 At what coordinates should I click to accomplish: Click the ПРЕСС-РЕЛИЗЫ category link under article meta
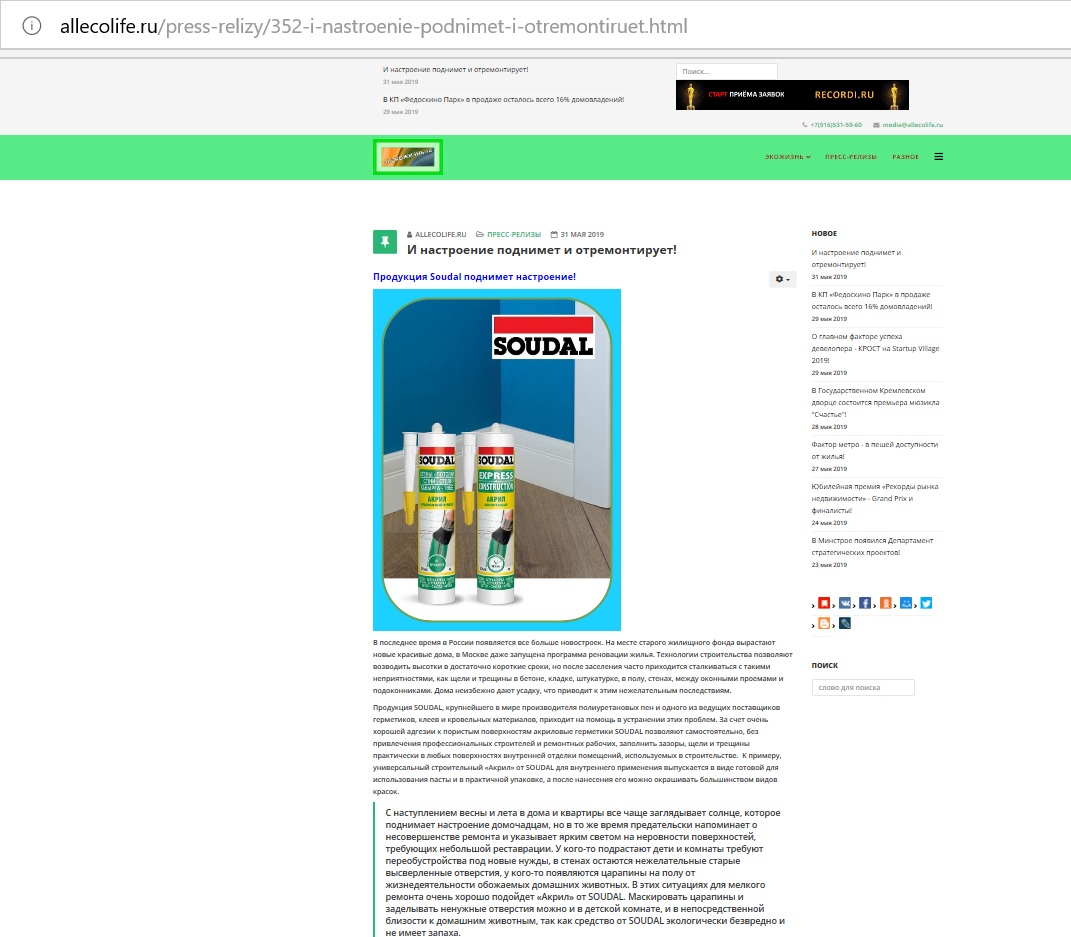coord(514,234)
